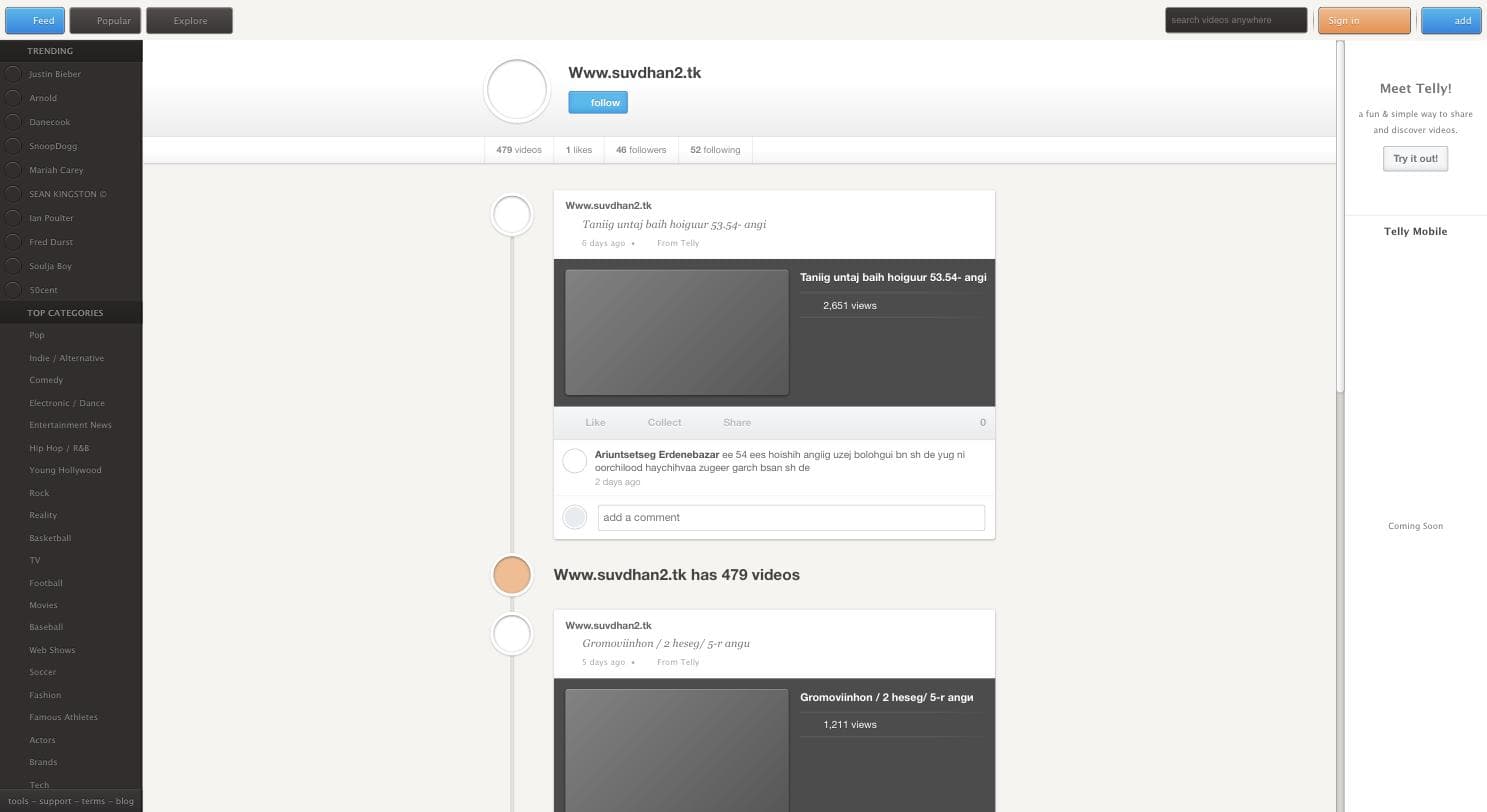Open the Comedy category
The image size is (1487, 812).
pyautogui.click(x=46, y=380)
